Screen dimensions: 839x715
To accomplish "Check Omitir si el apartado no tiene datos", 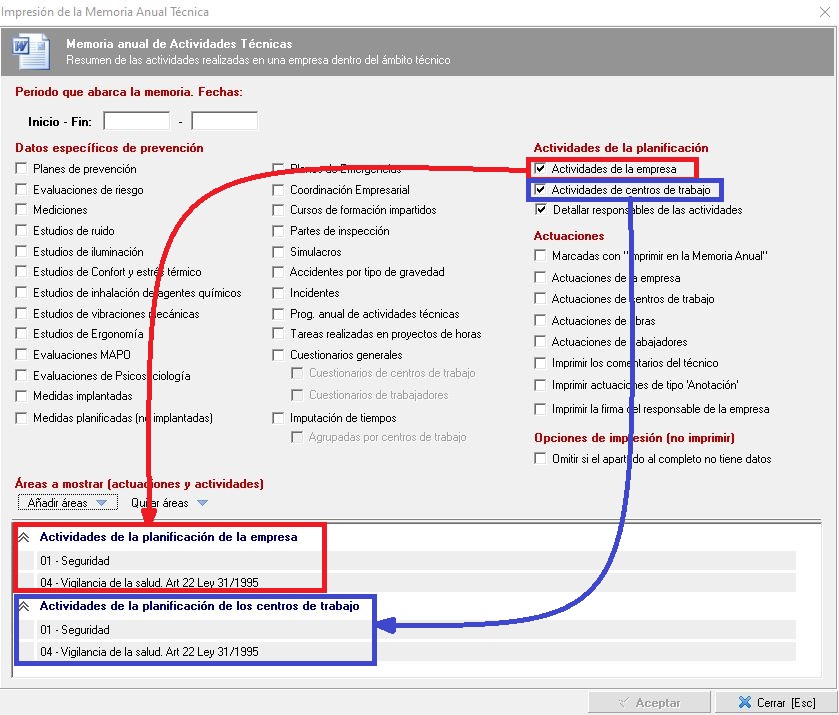I will coord(540,459).
